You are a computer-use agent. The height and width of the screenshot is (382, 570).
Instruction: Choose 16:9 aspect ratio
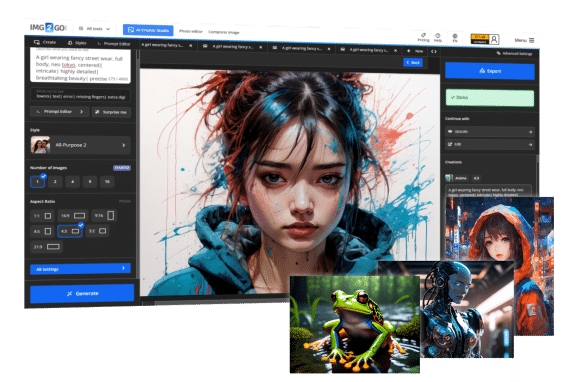coord(73,216)
